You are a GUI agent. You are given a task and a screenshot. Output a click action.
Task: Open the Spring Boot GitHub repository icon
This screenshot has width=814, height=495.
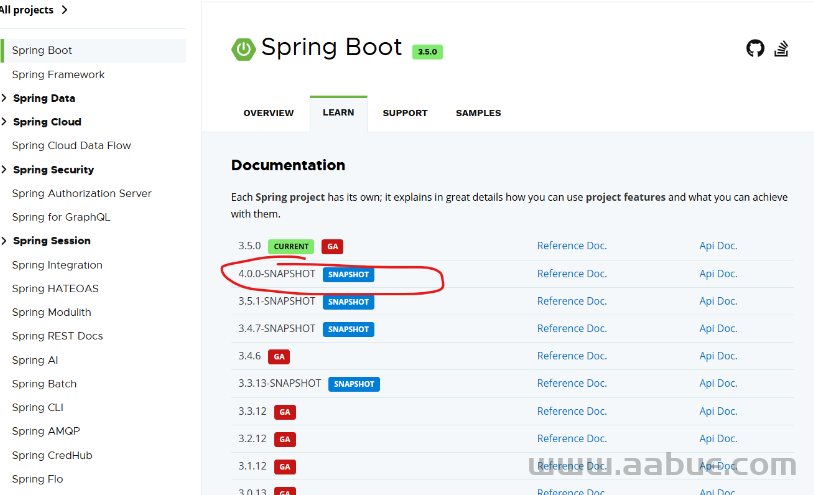coord(755,48)
